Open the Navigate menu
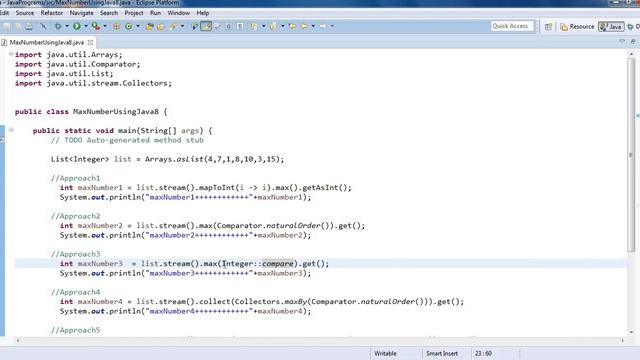Viewport: 640px width, 360px height. coord(82,13)
